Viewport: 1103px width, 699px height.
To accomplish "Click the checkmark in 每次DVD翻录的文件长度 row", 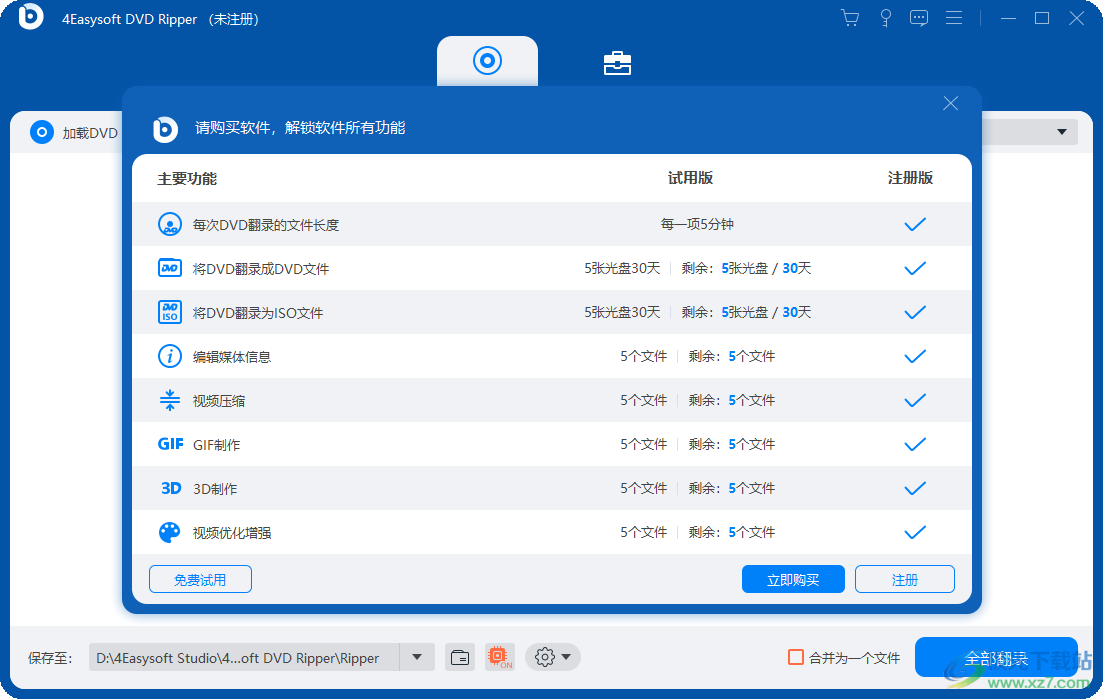I will [x=914, y=224].
